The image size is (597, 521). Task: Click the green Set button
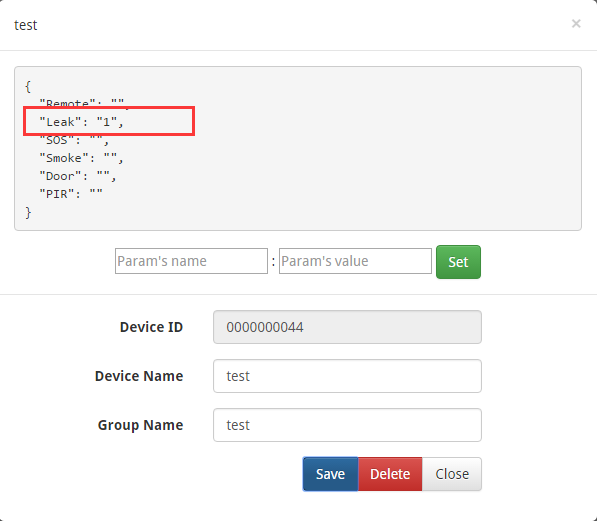pyautogui.click(x=458, y=262)
